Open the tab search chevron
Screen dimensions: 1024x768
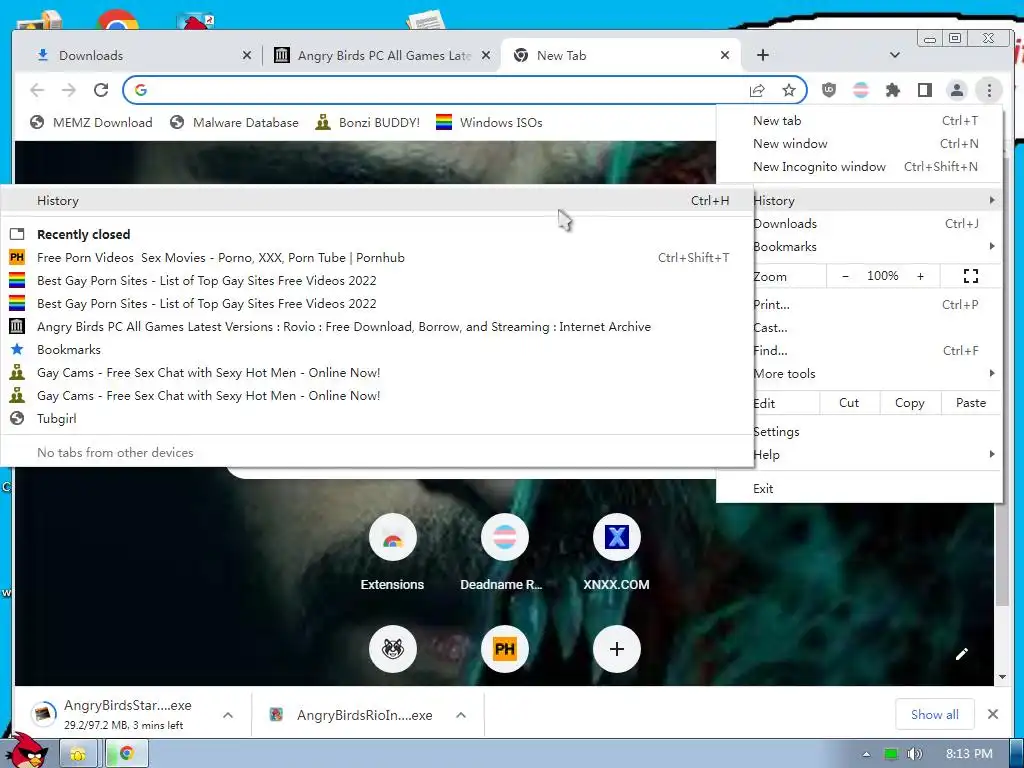[895, 56]
